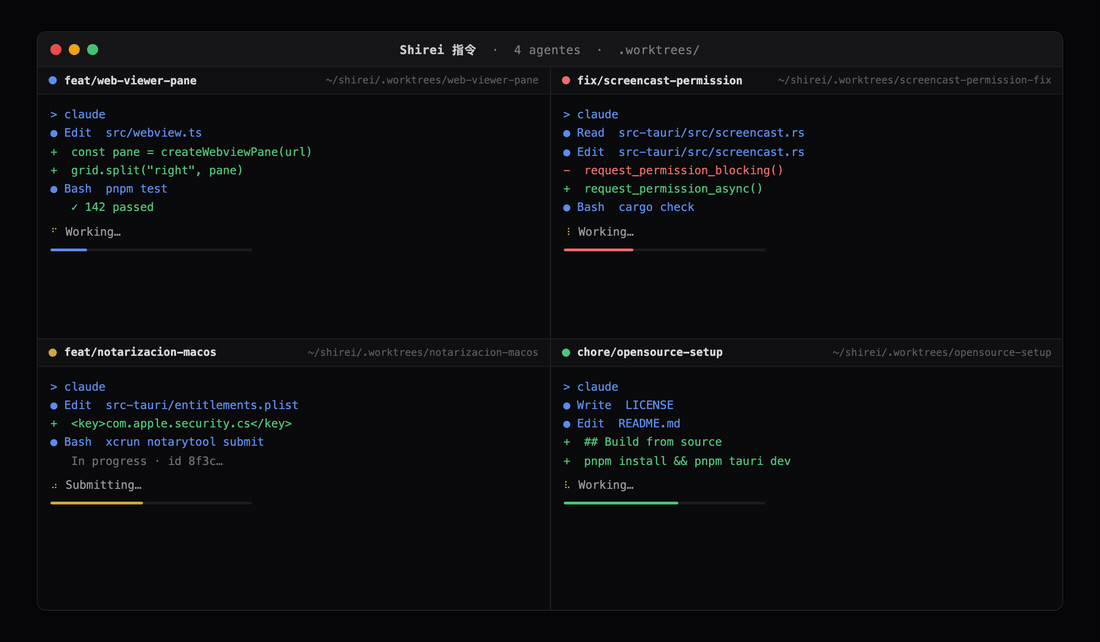Select the chore/opensource-setup pane title
The height and width of the screenshot is (642, 1100).
pyautogui.click(x=650, y=352)
